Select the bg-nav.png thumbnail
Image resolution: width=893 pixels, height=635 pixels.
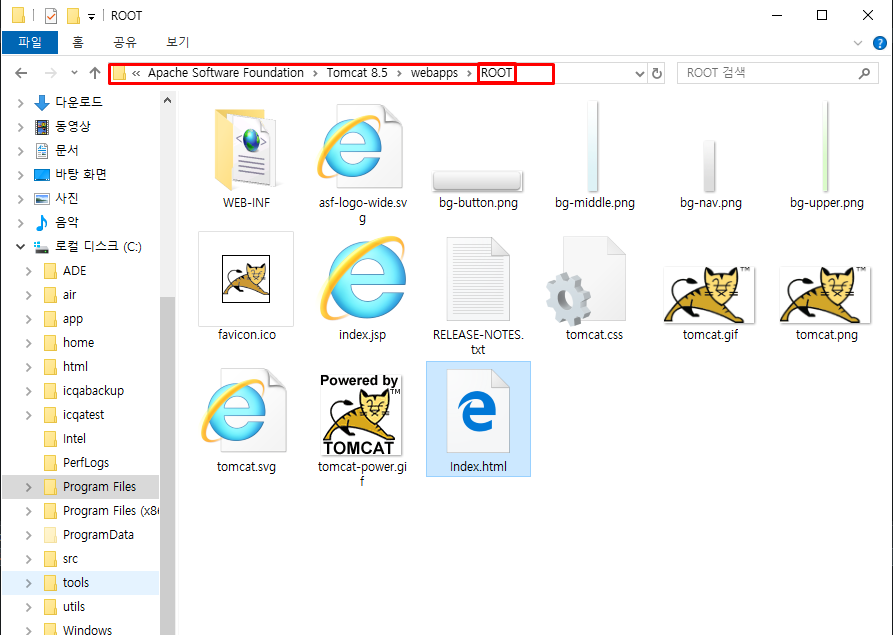pyautogui.click(x=709, y=166)
